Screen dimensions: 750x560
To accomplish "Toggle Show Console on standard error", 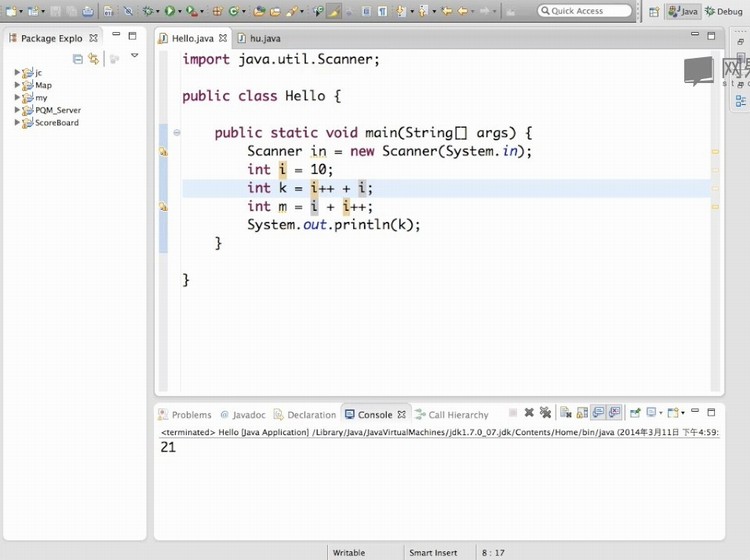I will tap(615, 412).
